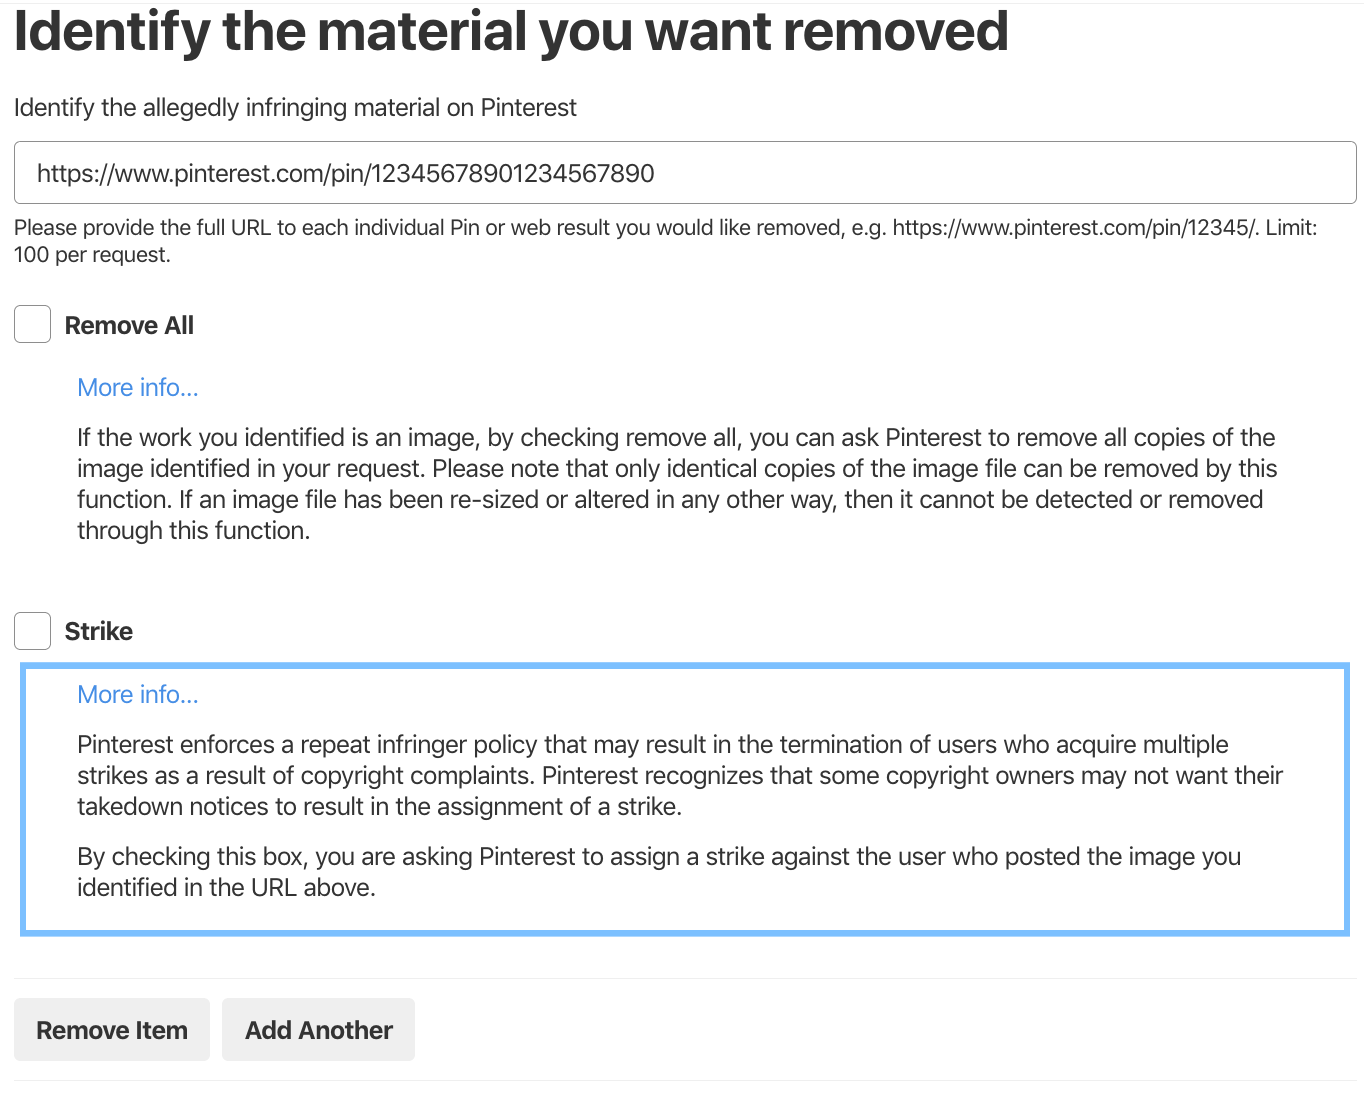Click the Strike heading label

(x=98, y=630)
